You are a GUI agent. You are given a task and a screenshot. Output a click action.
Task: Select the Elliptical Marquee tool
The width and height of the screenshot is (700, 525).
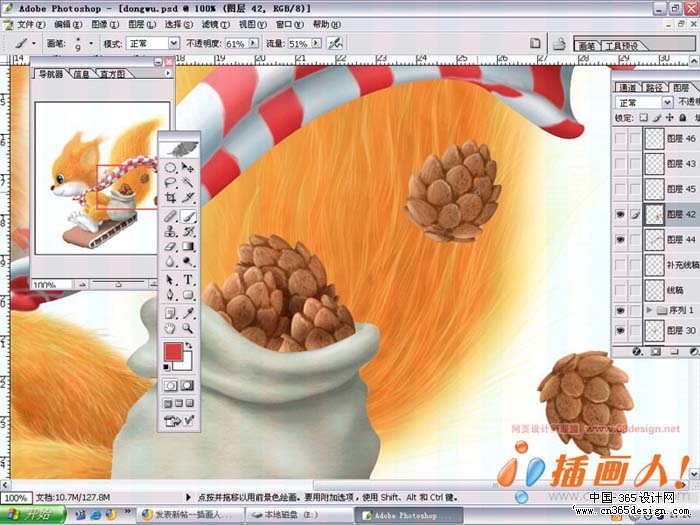pos(170,168)
